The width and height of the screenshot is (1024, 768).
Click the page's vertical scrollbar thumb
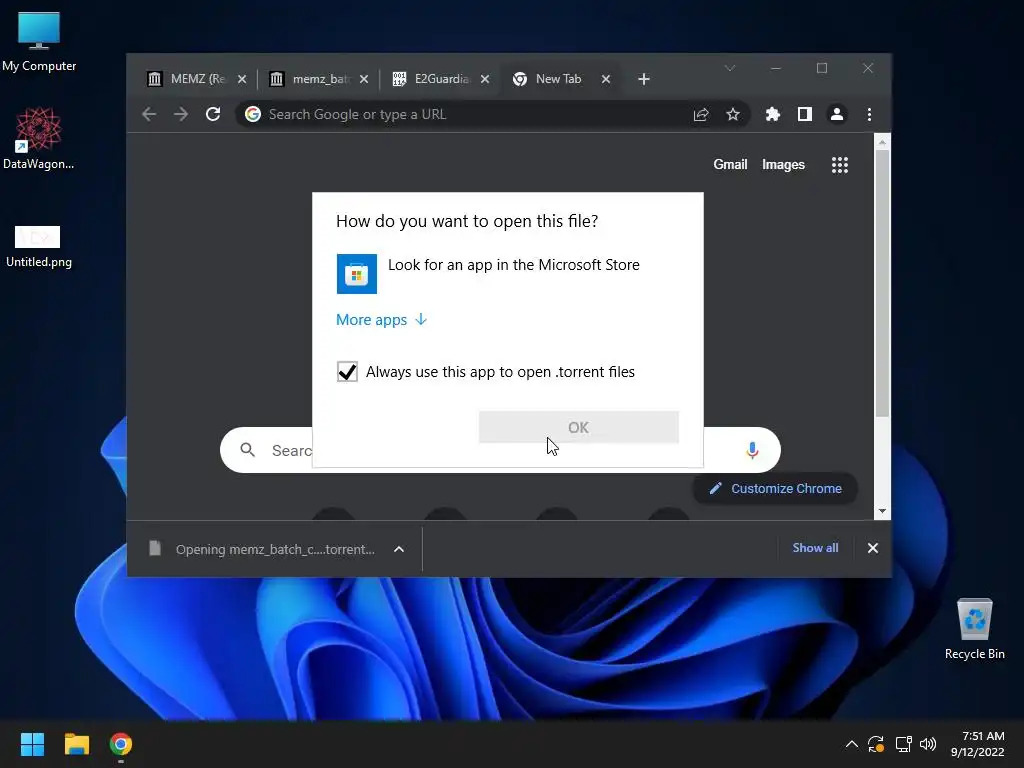(x=882, y=282)
